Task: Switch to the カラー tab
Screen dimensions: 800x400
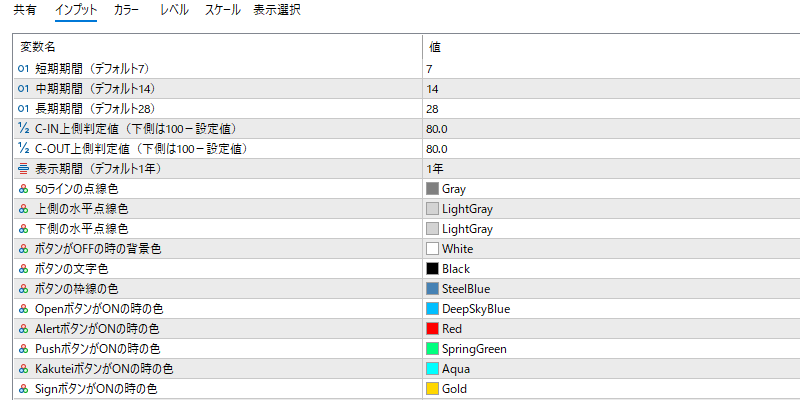Action: (x=126, y=10)
